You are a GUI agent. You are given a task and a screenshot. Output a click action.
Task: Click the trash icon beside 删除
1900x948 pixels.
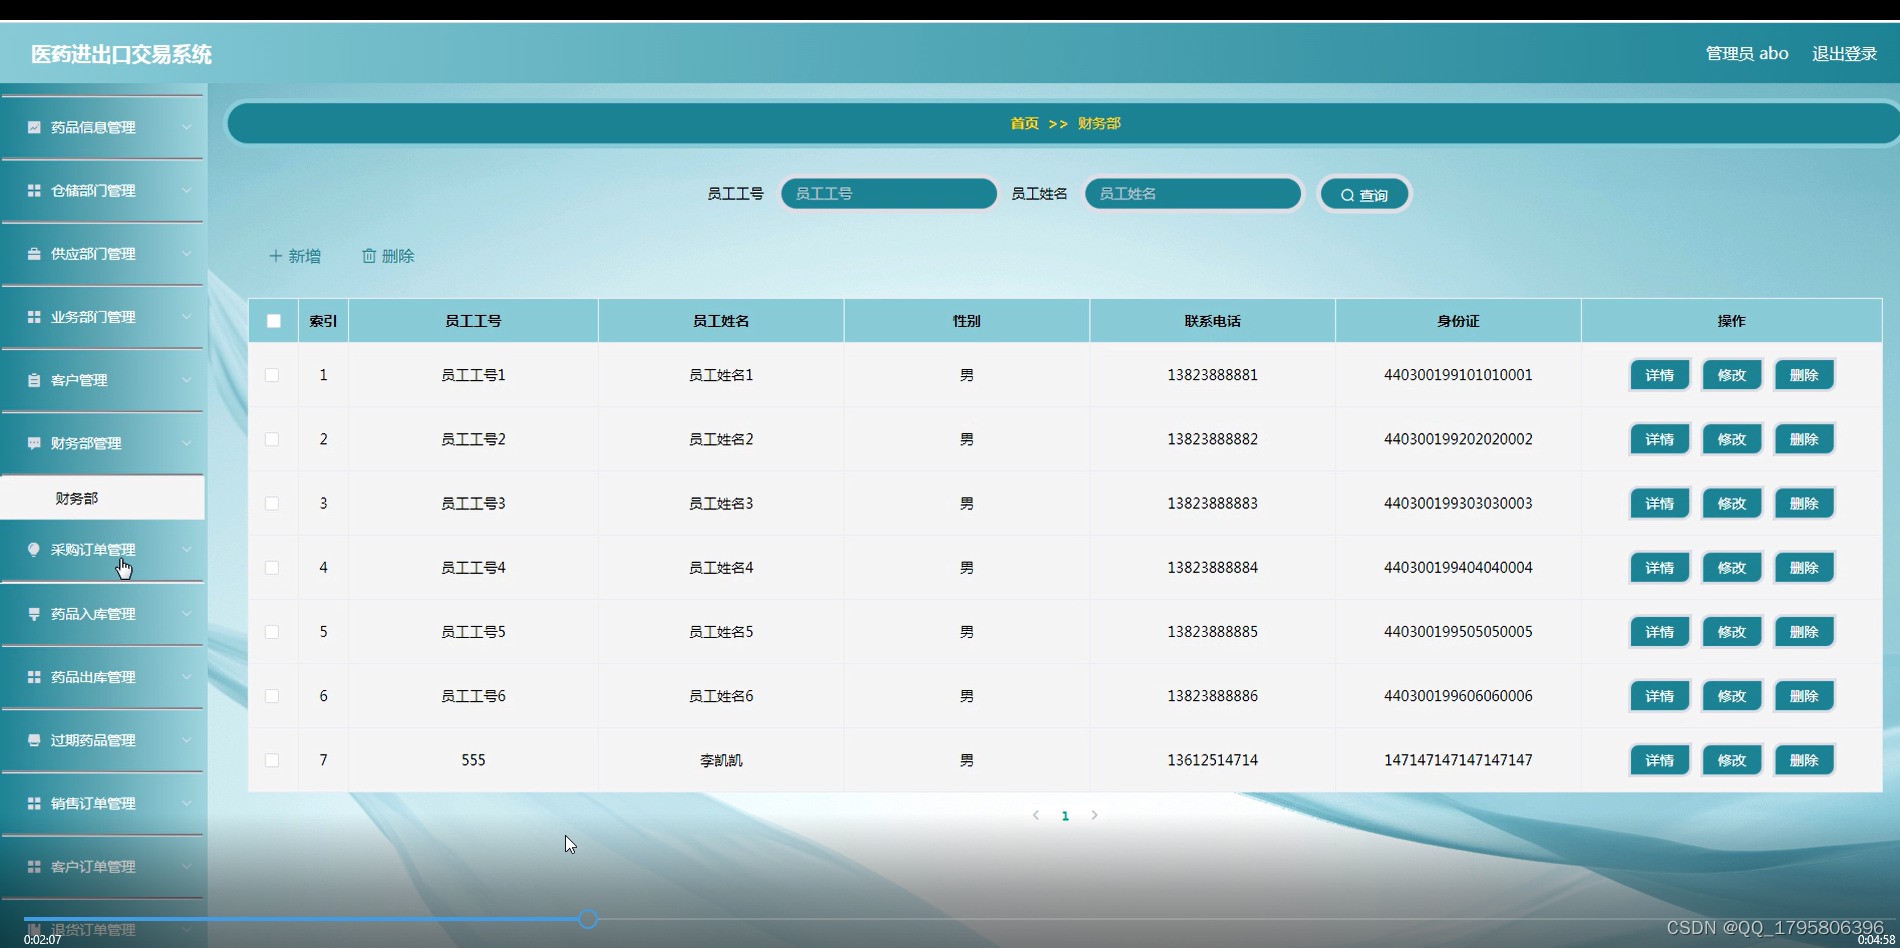pyautogui.click(x=369, y=256)
